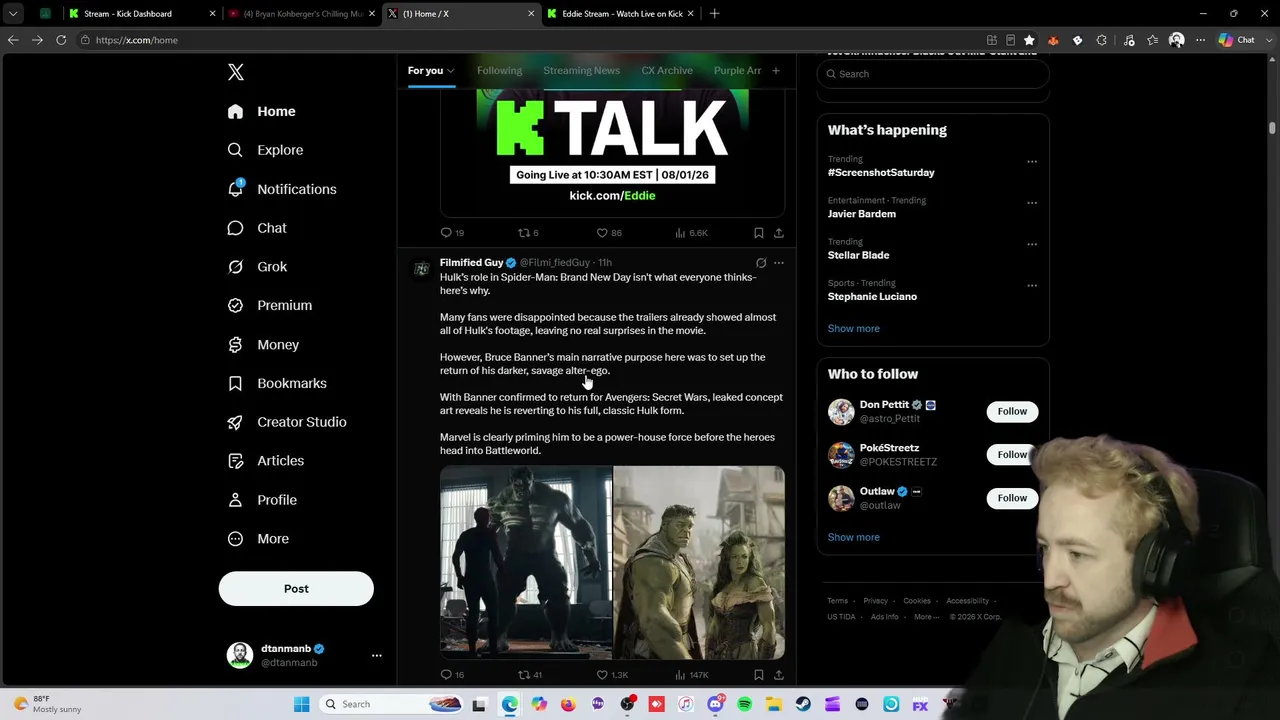
Task: Open the Money section
Action: tap(264, 344)
